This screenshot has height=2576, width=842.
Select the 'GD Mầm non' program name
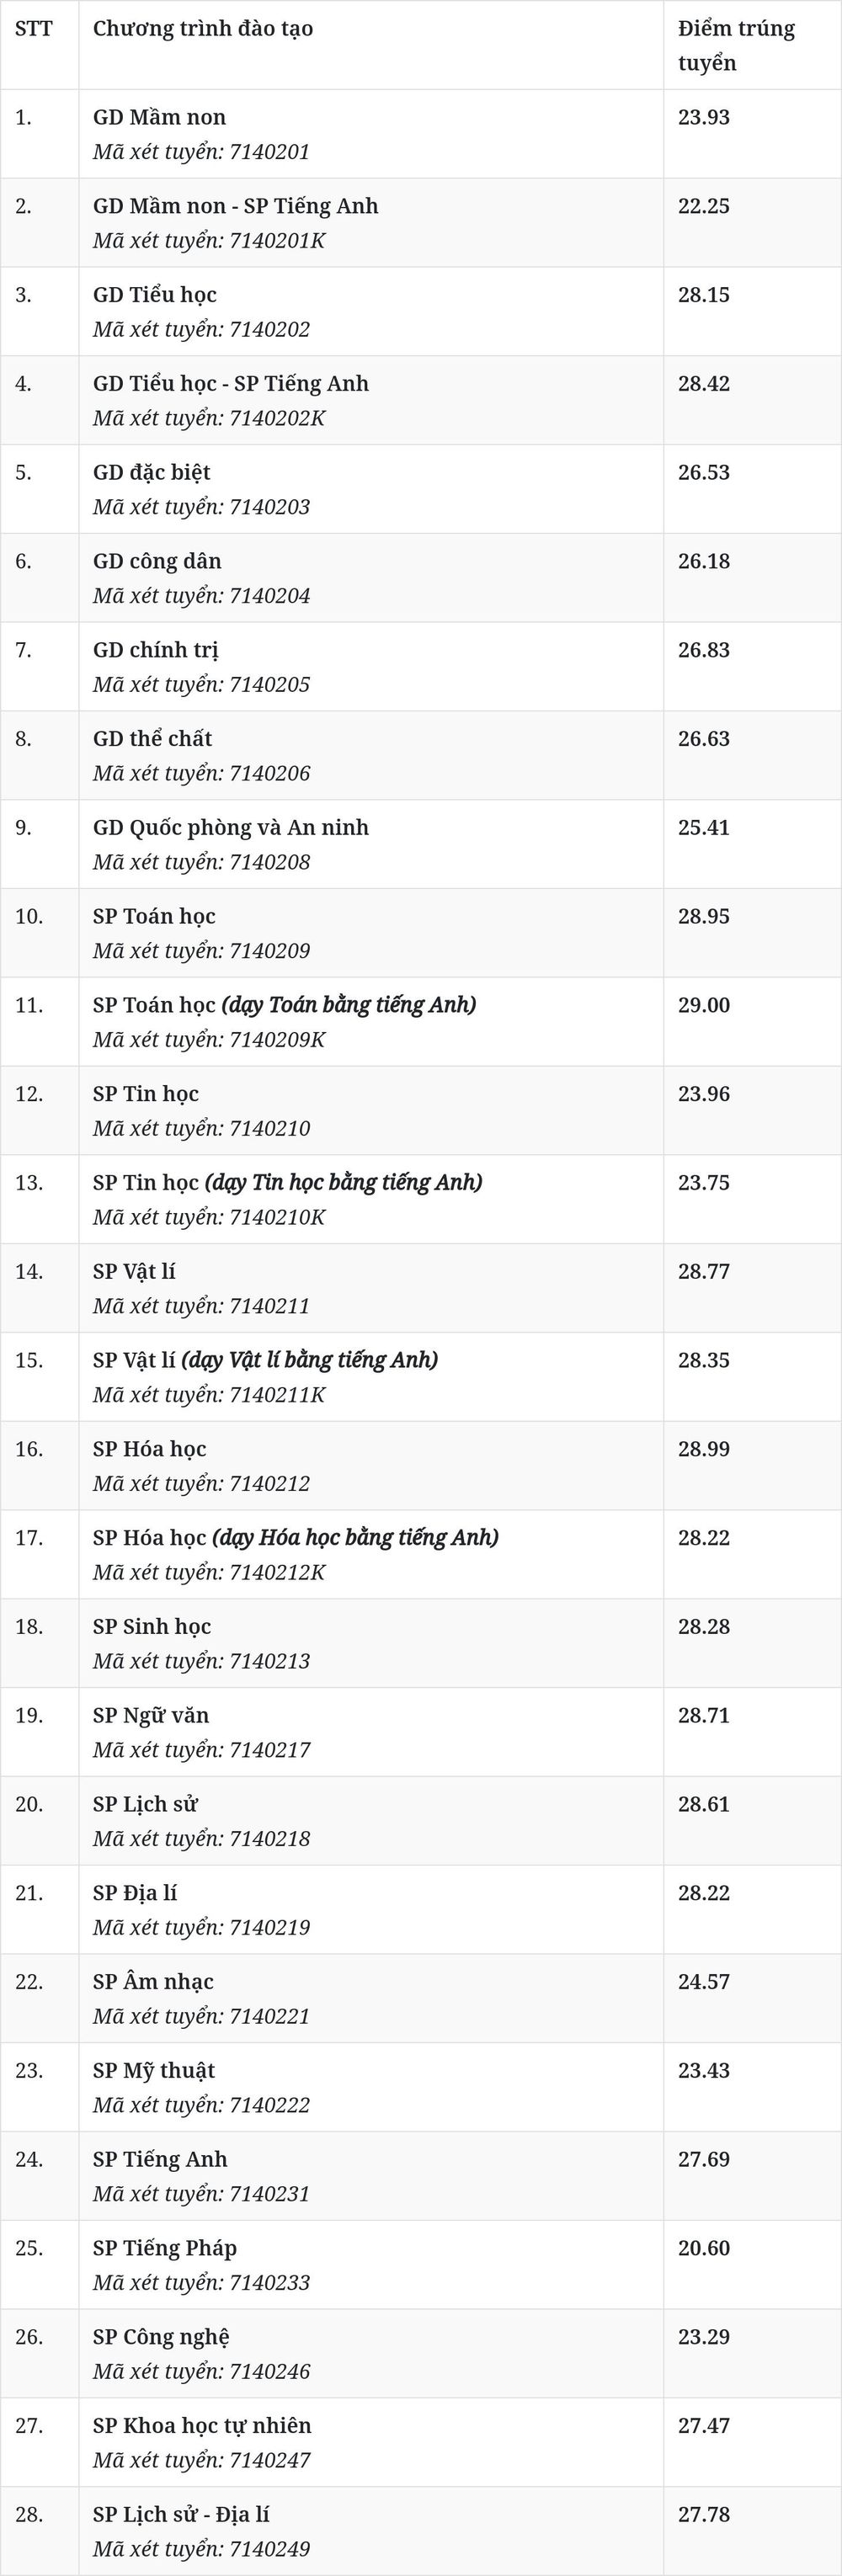(x=160, y=118)
